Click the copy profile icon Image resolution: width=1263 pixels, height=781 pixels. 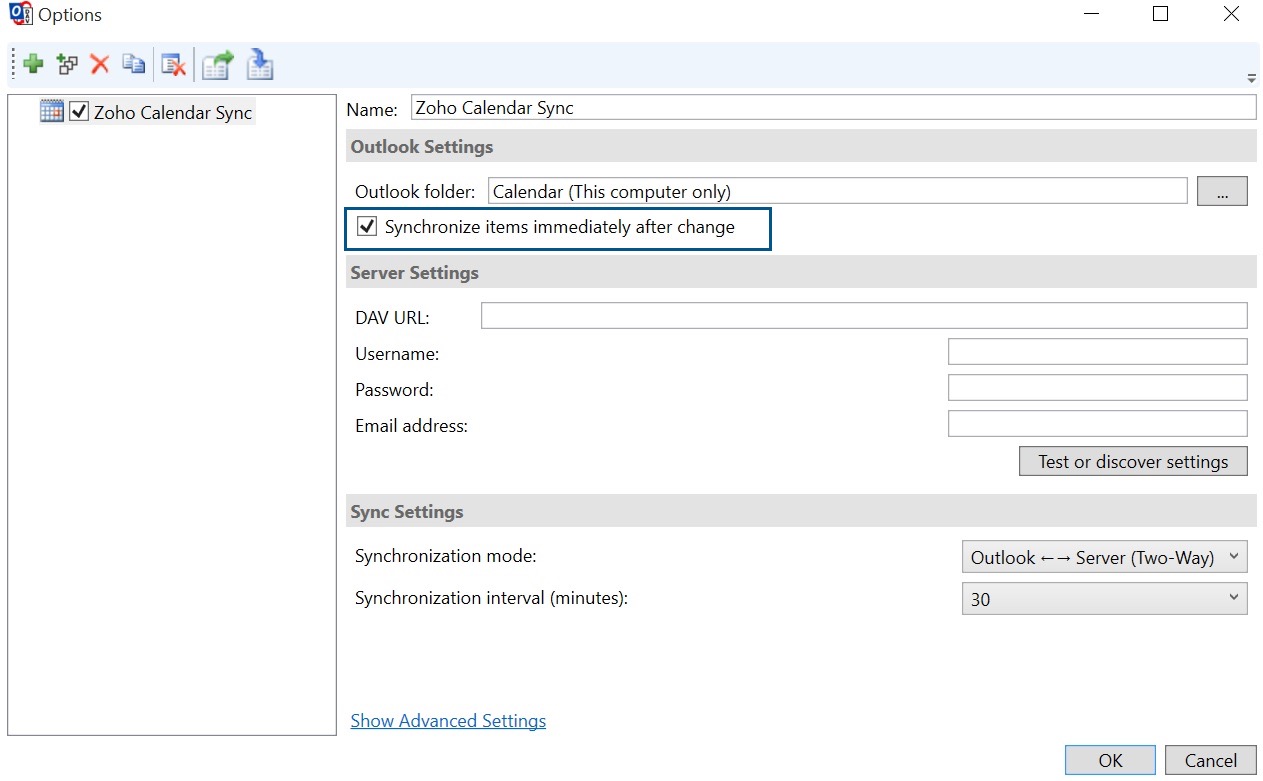(x=133, y=65)
